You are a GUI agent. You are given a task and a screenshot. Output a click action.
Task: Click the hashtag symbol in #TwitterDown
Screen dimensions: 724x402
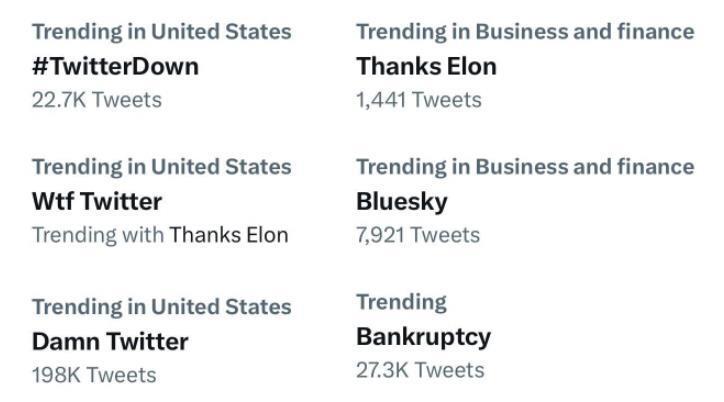click(40, 66)
